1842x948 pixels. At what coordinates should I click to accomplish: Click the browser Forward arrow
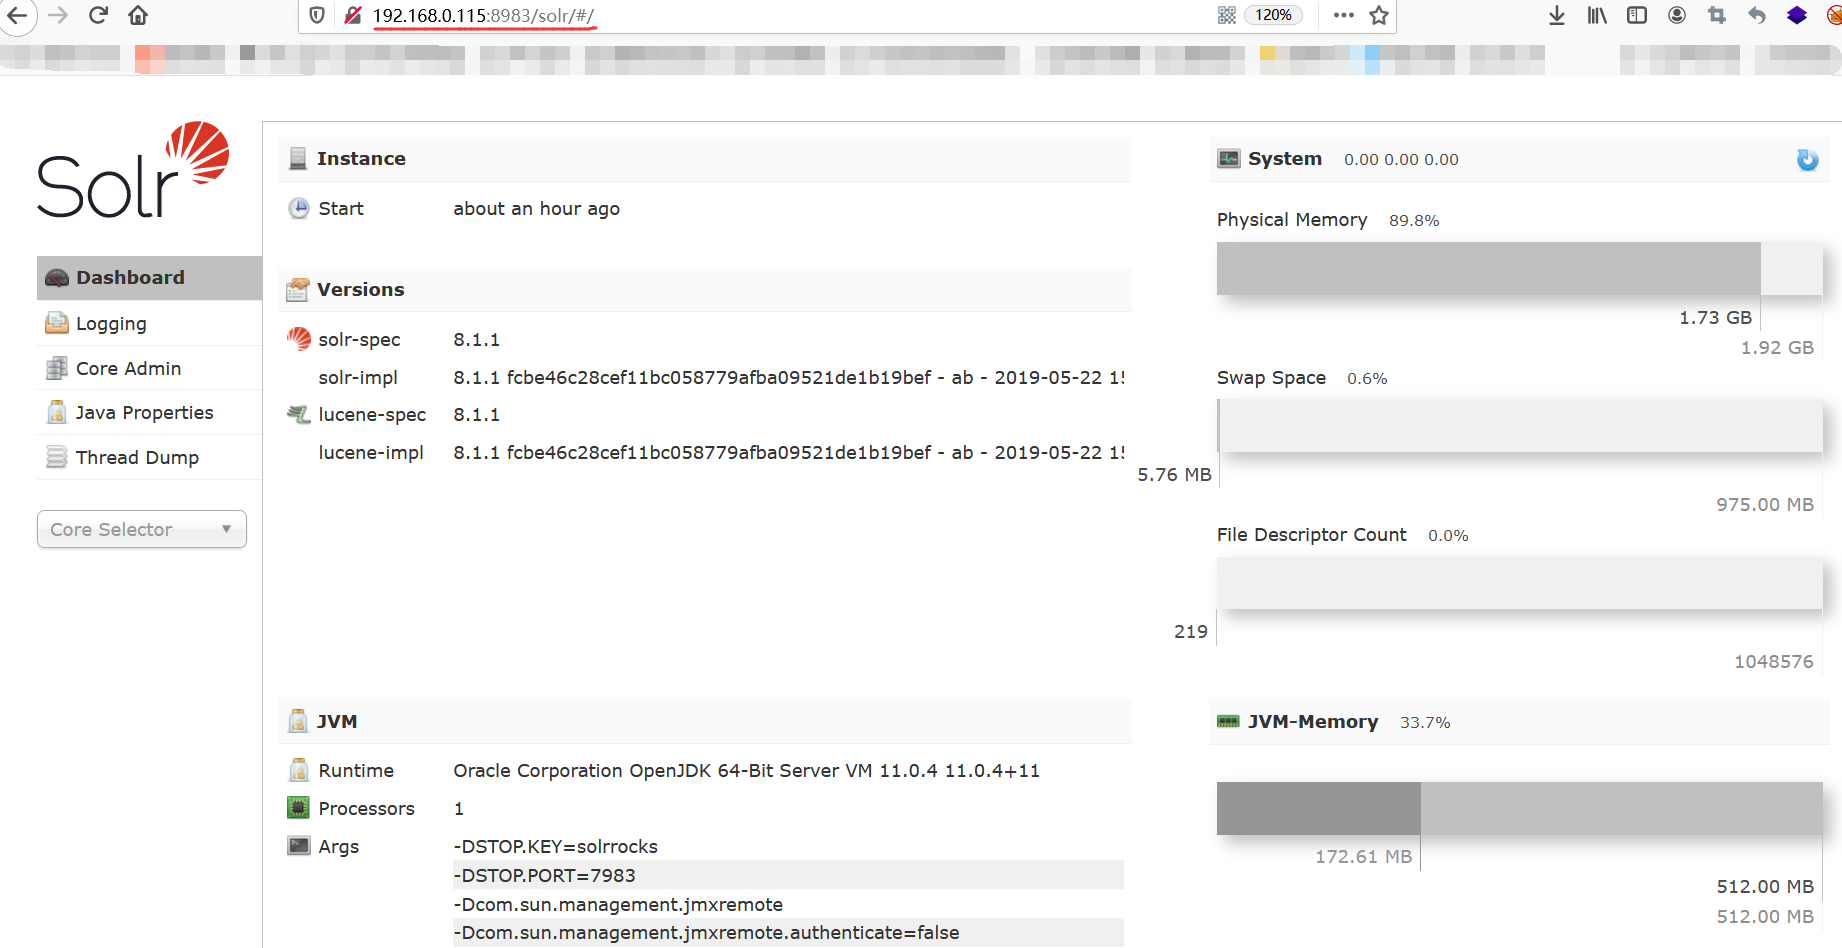(58, 15)
